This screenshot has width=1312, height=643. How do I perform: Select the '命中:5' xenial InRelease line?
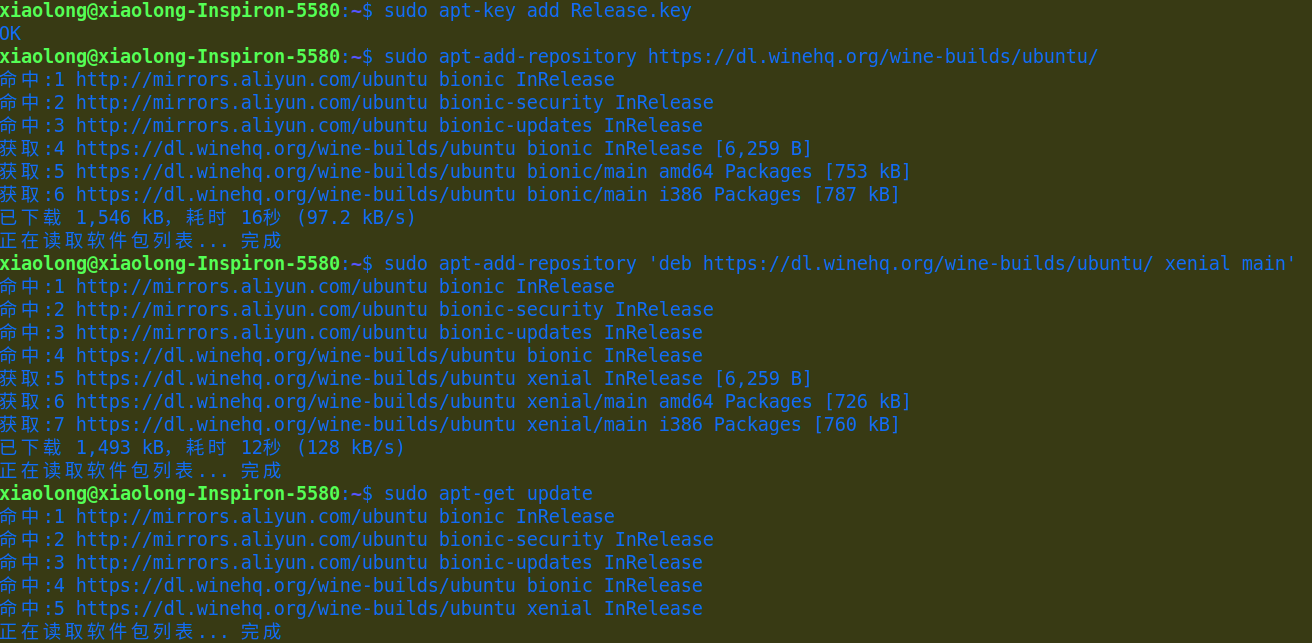pyautogui.click(x=351, y=609)
